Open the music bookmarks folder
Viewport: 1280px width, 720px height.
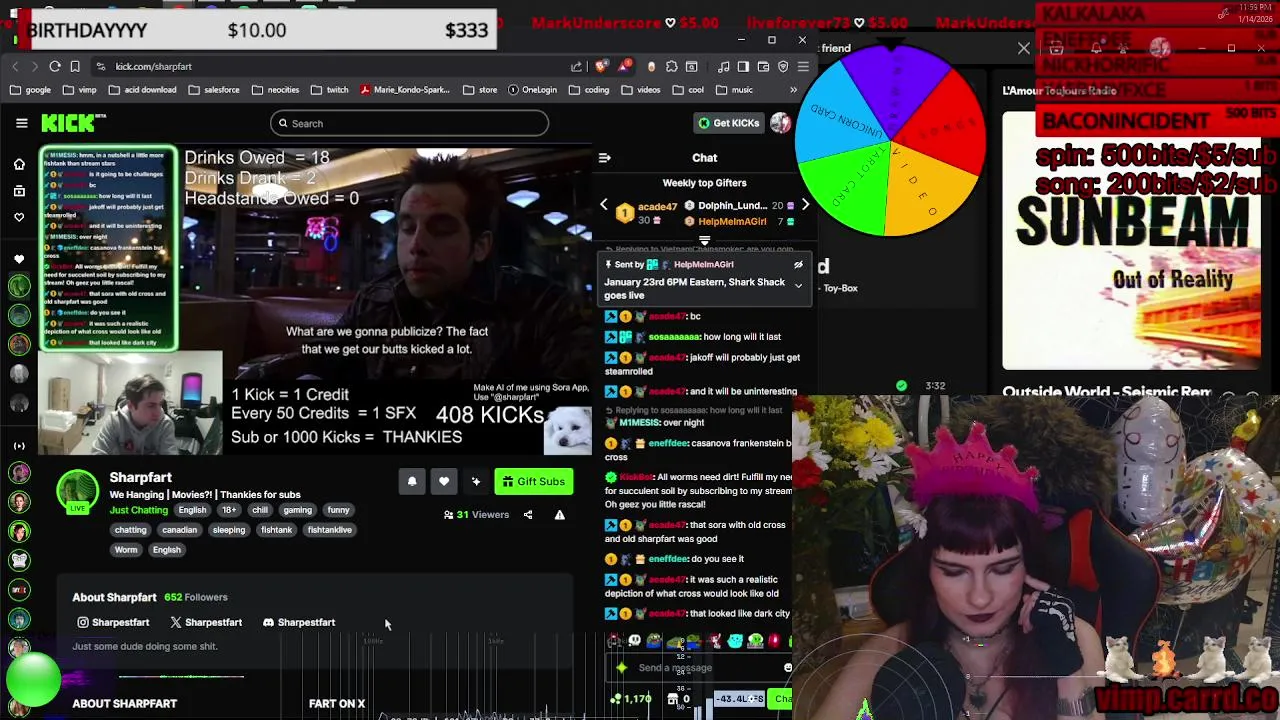point(734,90)
